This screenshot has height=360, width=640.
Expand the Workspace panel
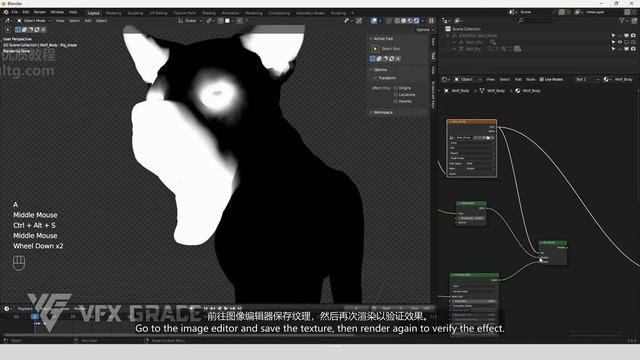(371, 112)
